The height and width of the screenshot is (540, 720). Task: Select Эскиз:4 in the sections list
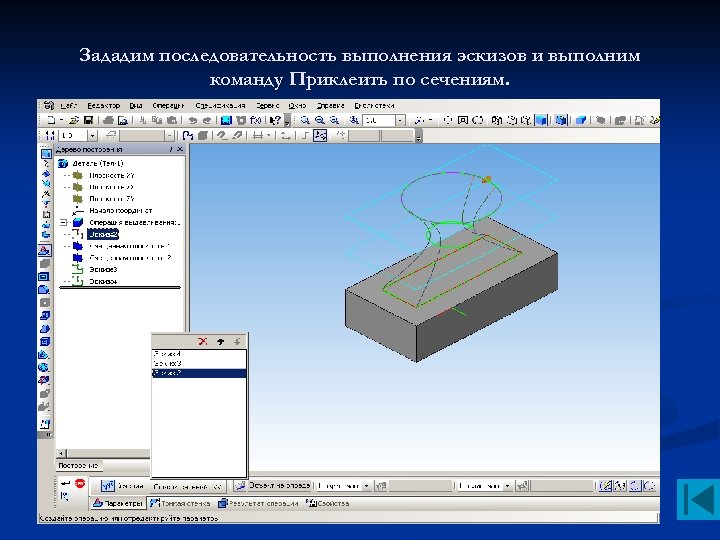click(x=199, y=354)
